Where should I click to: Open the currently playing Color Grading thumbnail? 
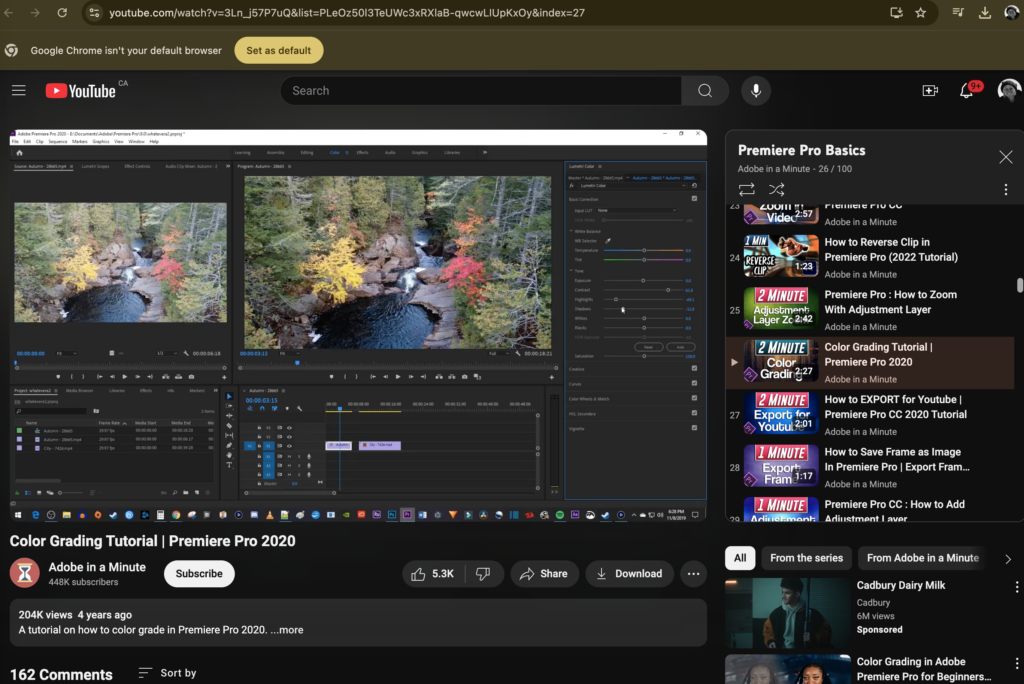[x=781, y=360]
